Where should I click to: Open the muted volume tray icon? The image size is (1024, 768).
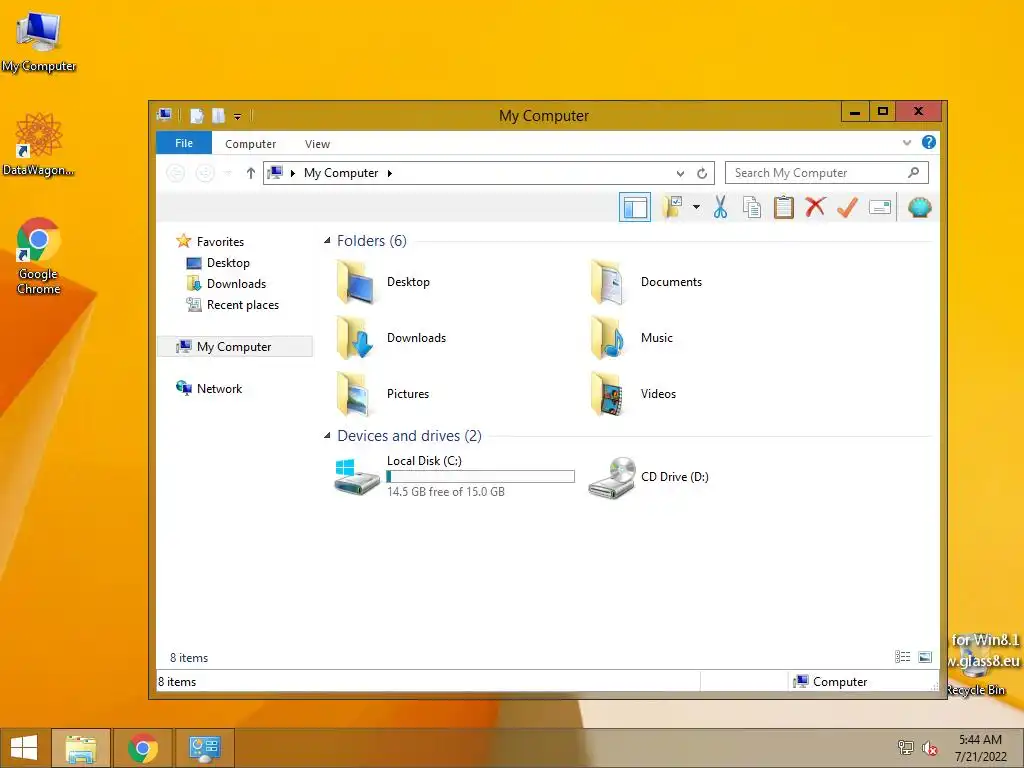point(930,748)
